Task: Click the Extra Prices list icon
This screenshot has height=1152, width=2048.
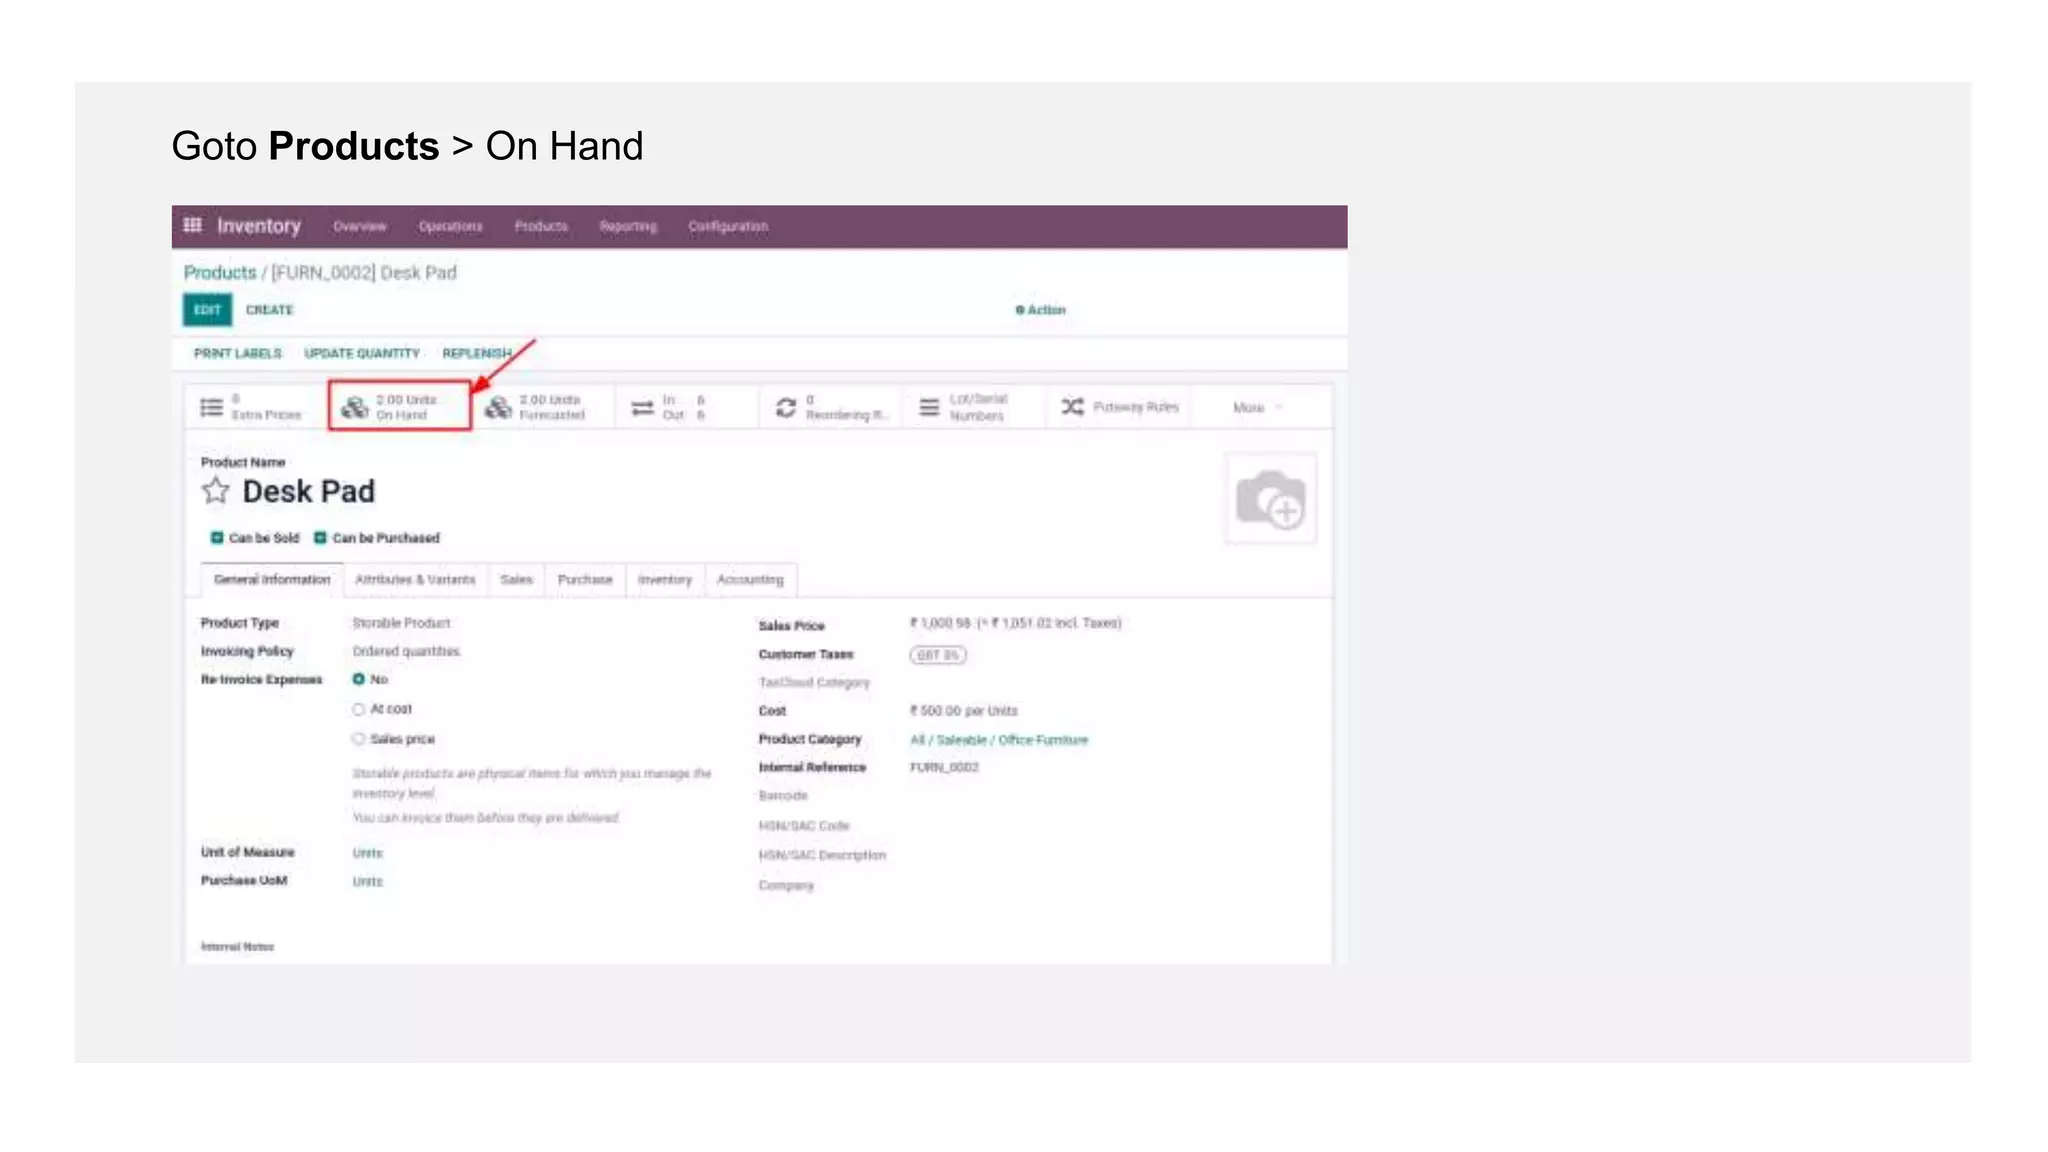Action: pyautogui.click(x=212, y=407)
